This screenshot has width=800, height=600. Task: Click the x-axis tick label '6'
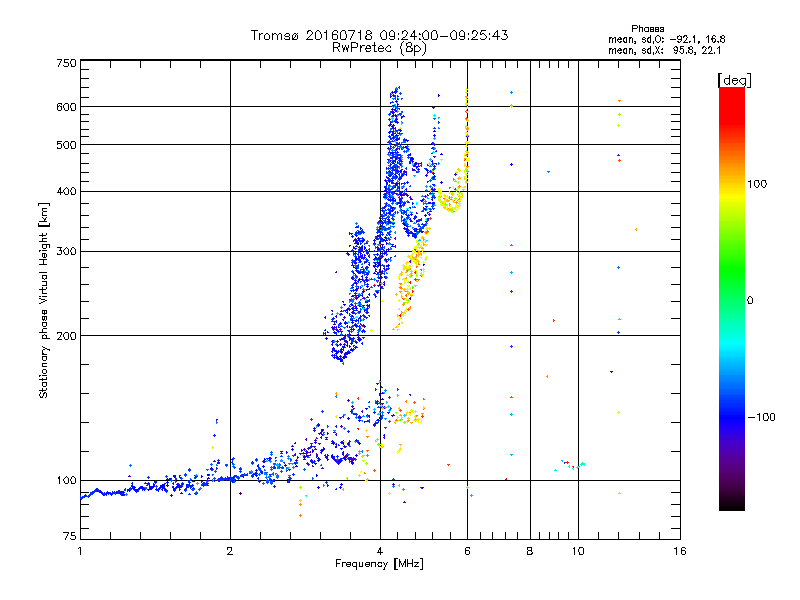[x=467, y=551]
